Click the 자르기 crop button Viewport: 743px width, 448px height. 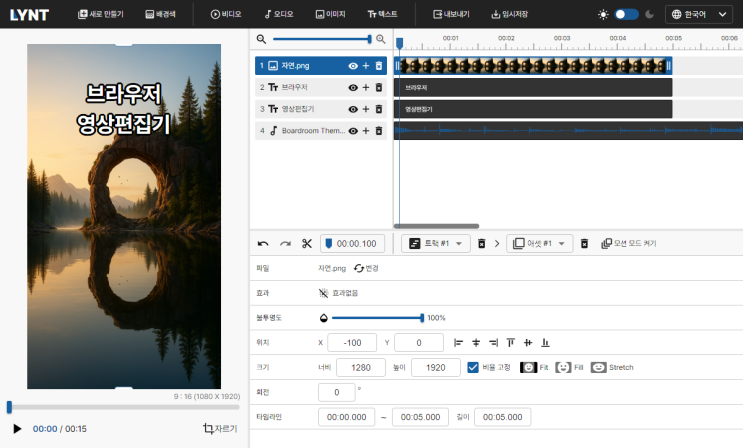tap(220, 429)
